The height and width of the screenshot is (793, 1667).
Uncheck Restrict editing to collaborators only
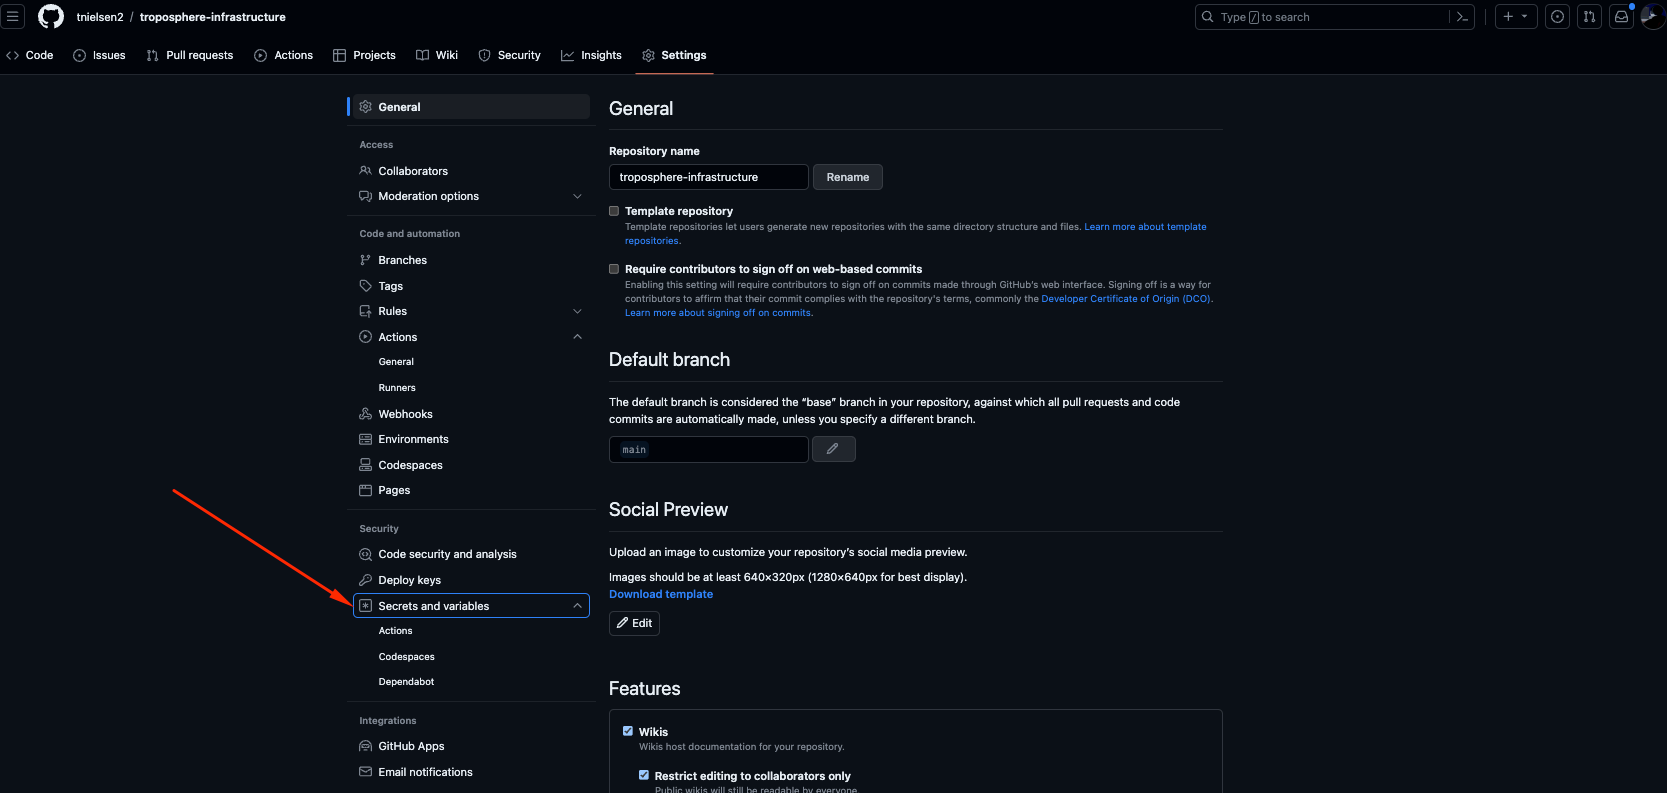click(x=644, y=775)
